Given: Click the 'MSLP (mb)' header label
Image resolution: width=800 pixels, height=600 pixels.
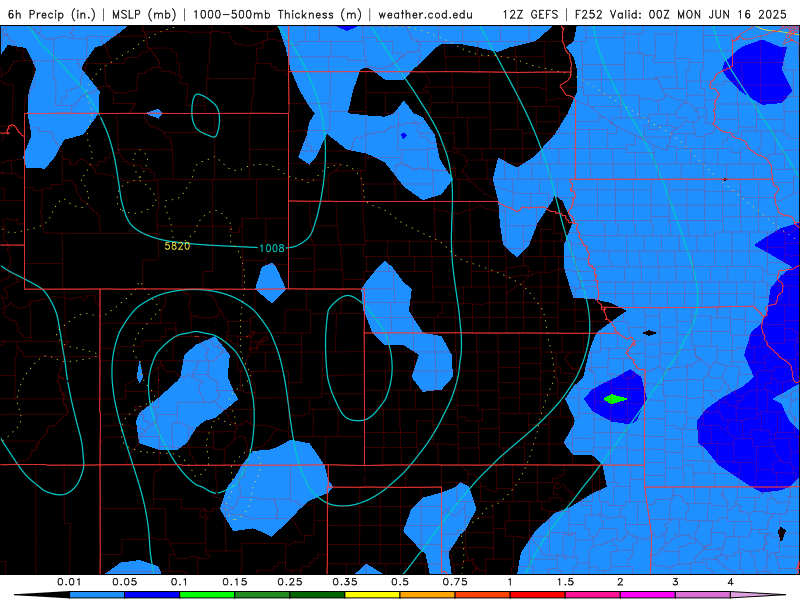Looking at the screenshot, I should pyautogui.click(x=144, y=14).
